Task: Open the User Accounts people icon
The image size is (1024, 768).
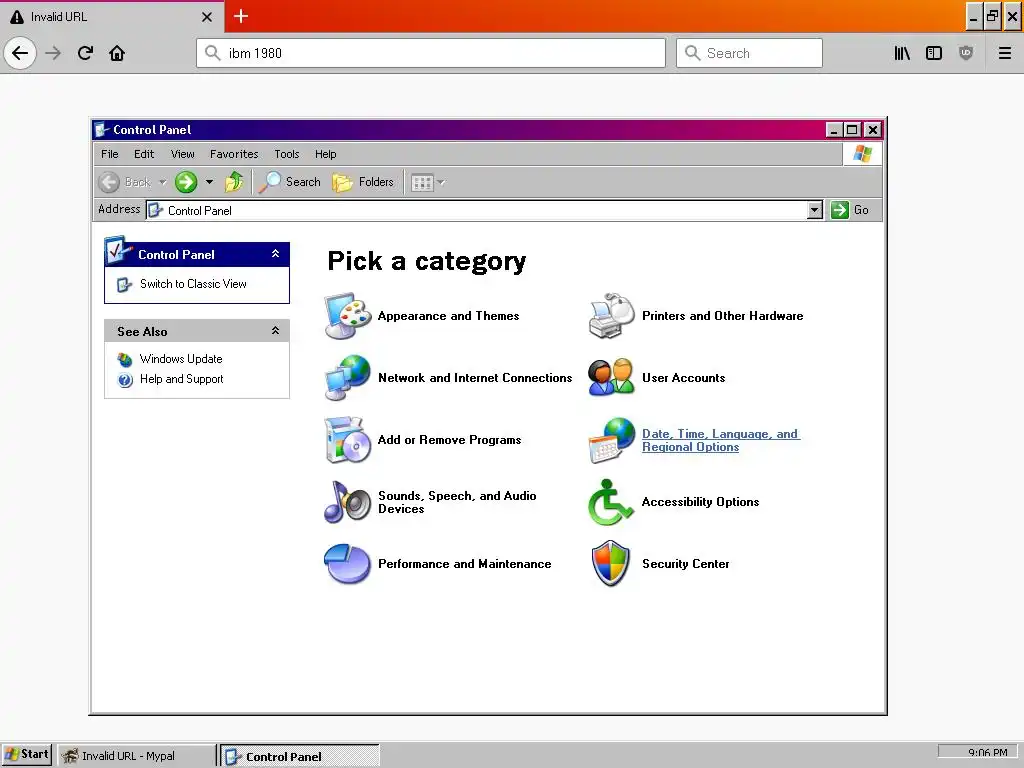Action: pos(612,377)
